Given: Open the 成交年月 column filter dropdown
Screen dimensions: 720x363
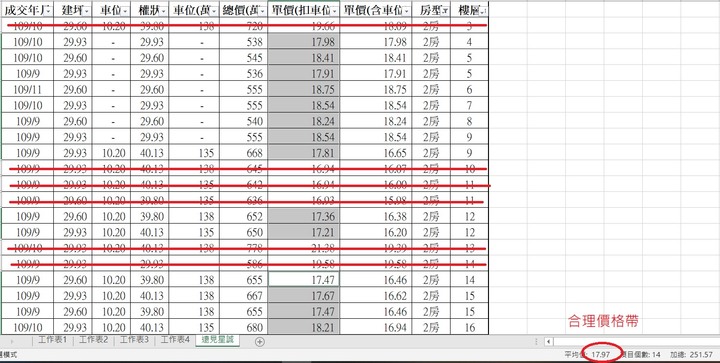Looking at the screenshot, I should pos(49,11).
